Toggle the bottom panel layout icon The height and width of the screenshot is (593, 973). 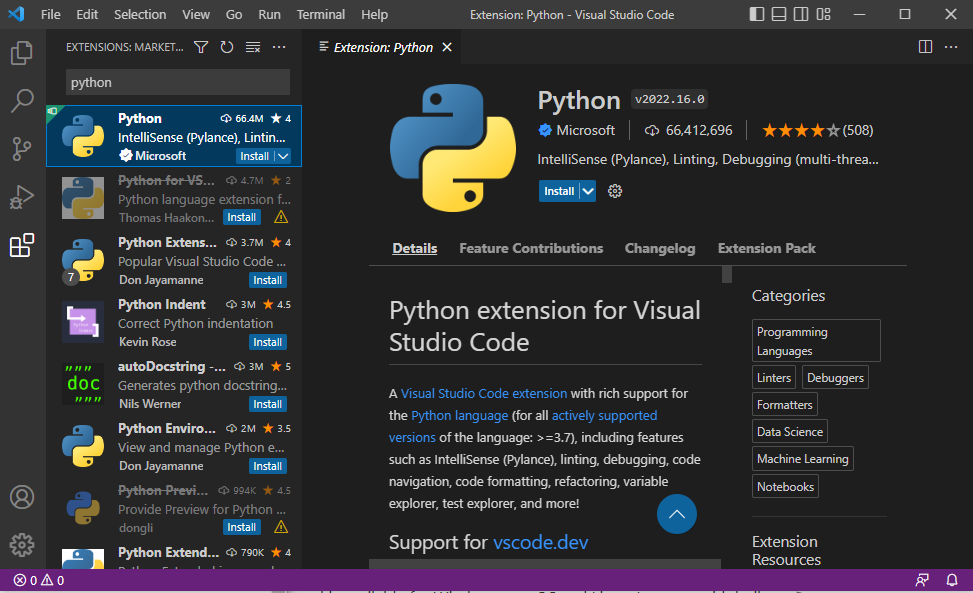click(779, 14)
